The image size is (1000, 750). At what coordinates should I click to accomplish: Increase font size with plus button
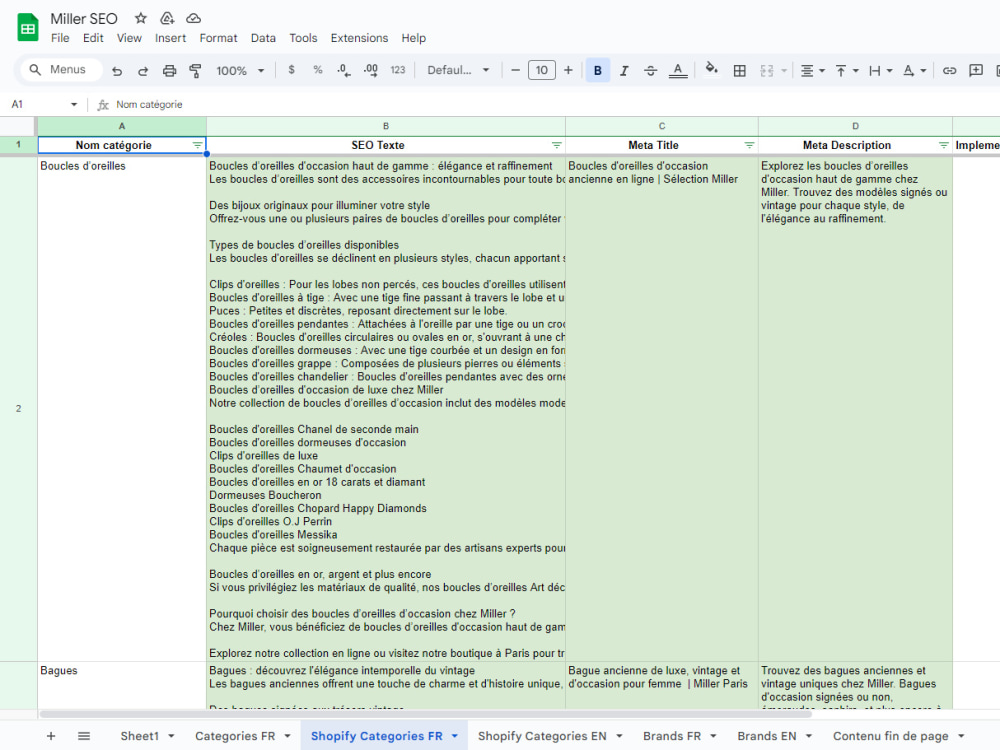(568, 70)
